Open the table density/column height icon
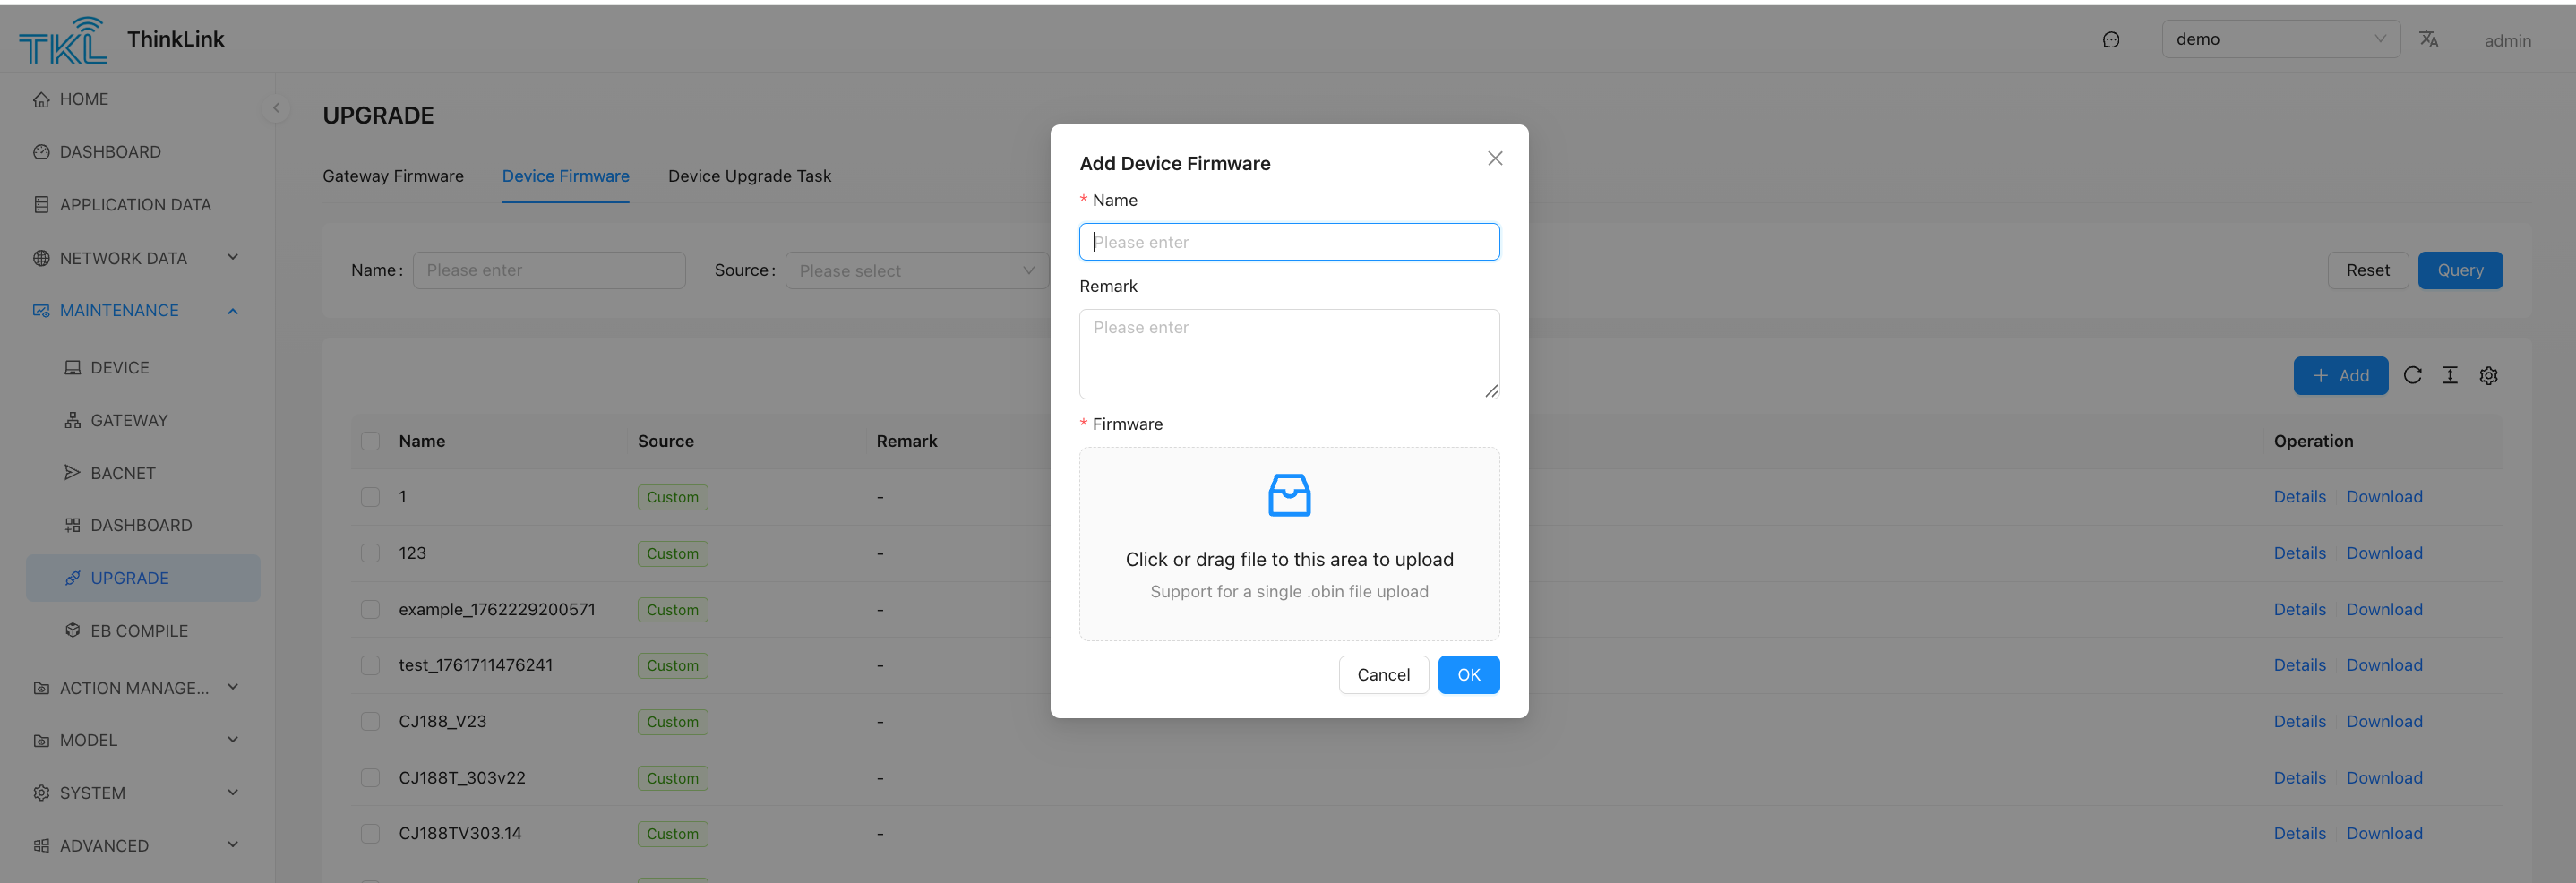This screenshot has width=2576, height=883. (2450, 376)
